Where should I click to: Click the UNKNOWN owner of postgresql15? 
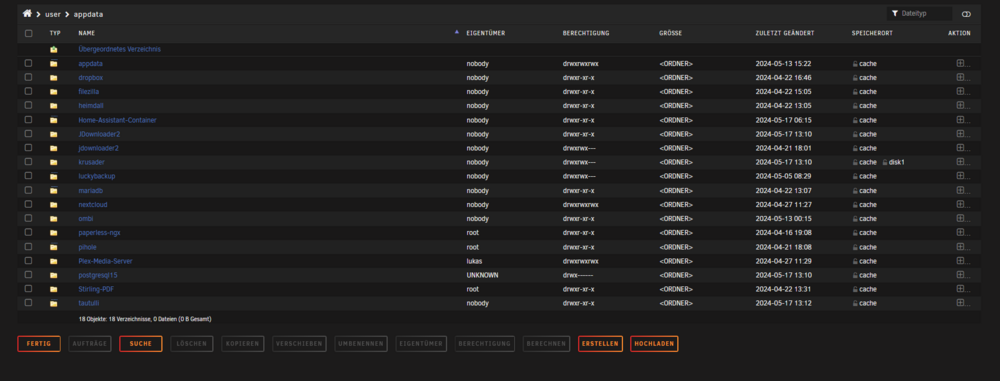[483, 276]
